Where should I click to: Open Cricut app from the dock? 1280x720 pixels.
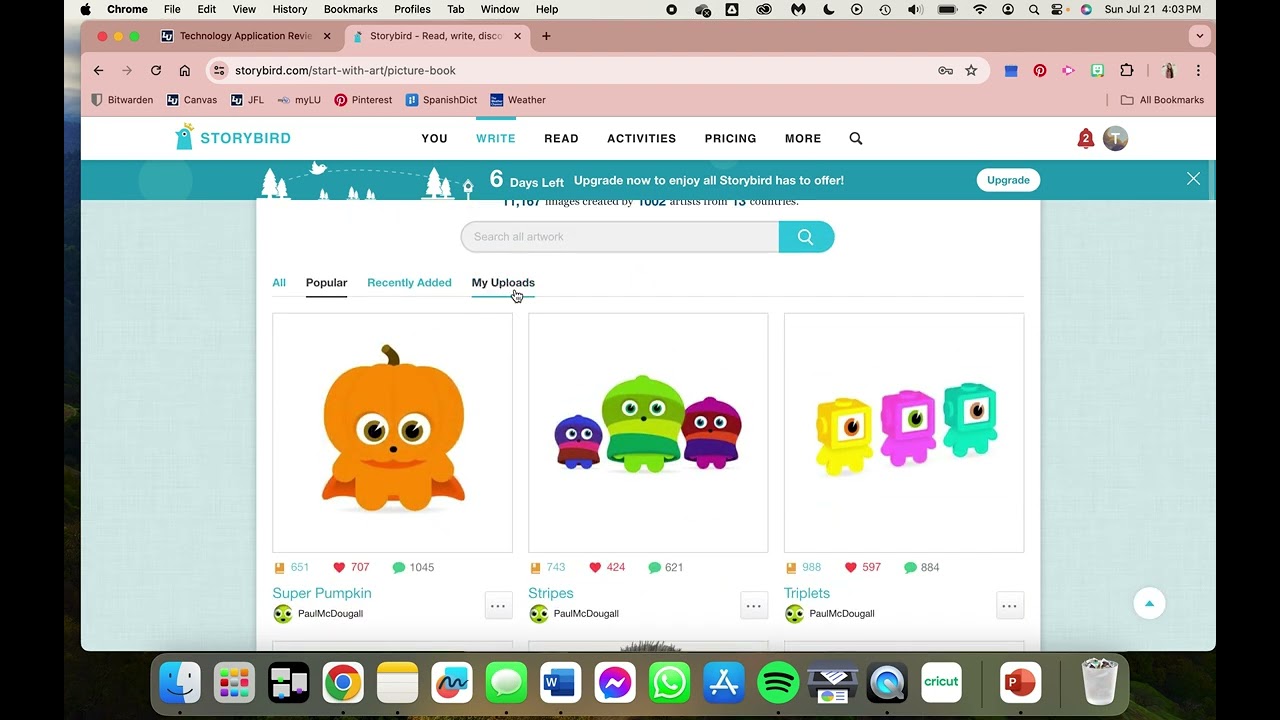tap(941, 683)
